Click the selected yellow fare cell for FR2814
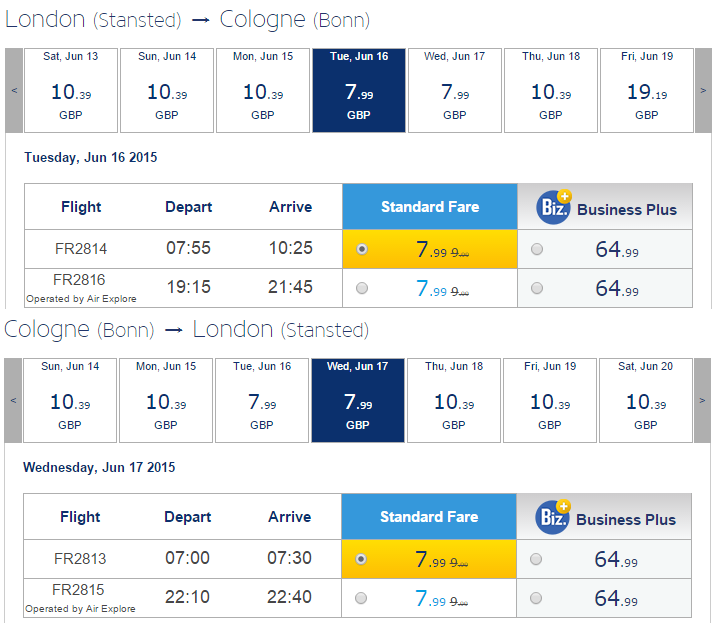 (430, 249)
